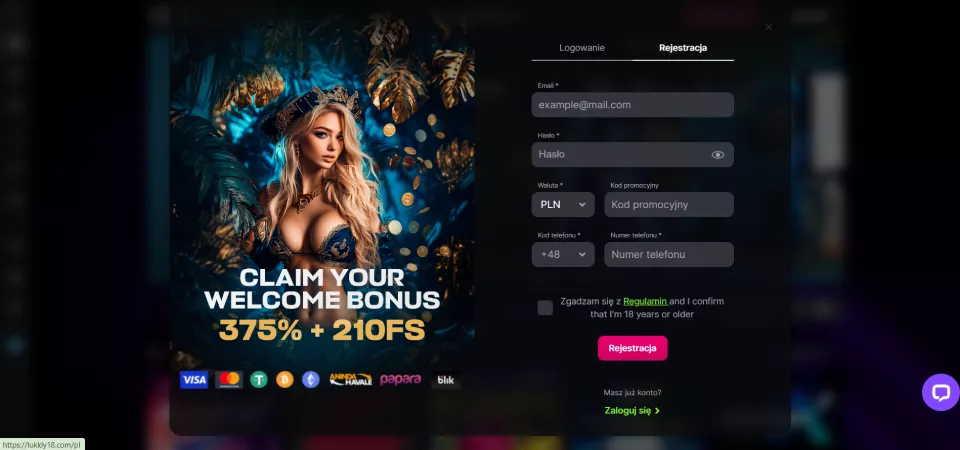
Task: Check the Regulamin agreement checkbox
Action: click(545, 307)
